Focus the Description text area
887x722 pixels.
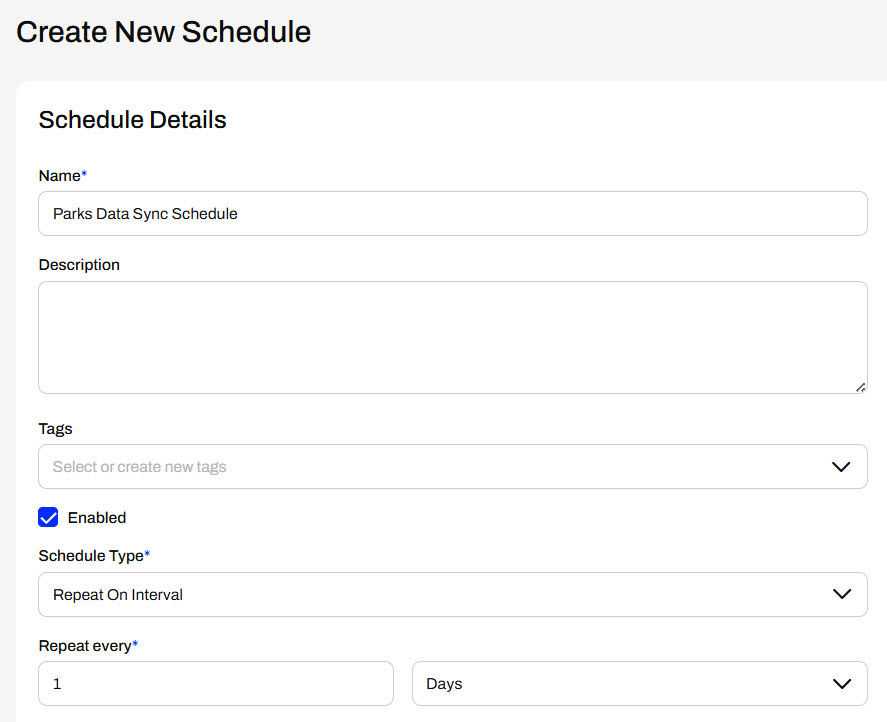coord(453,337)
